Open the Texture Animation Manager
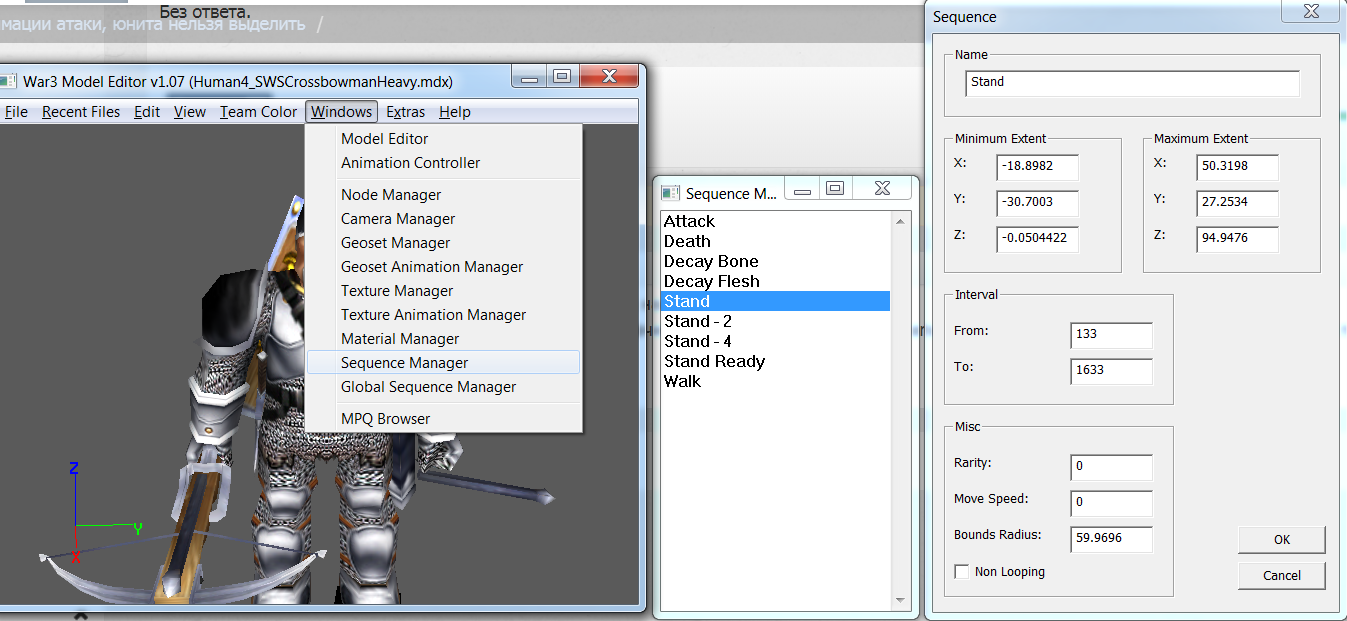This screenshot has width=1347, height=621. pos(444,315)
